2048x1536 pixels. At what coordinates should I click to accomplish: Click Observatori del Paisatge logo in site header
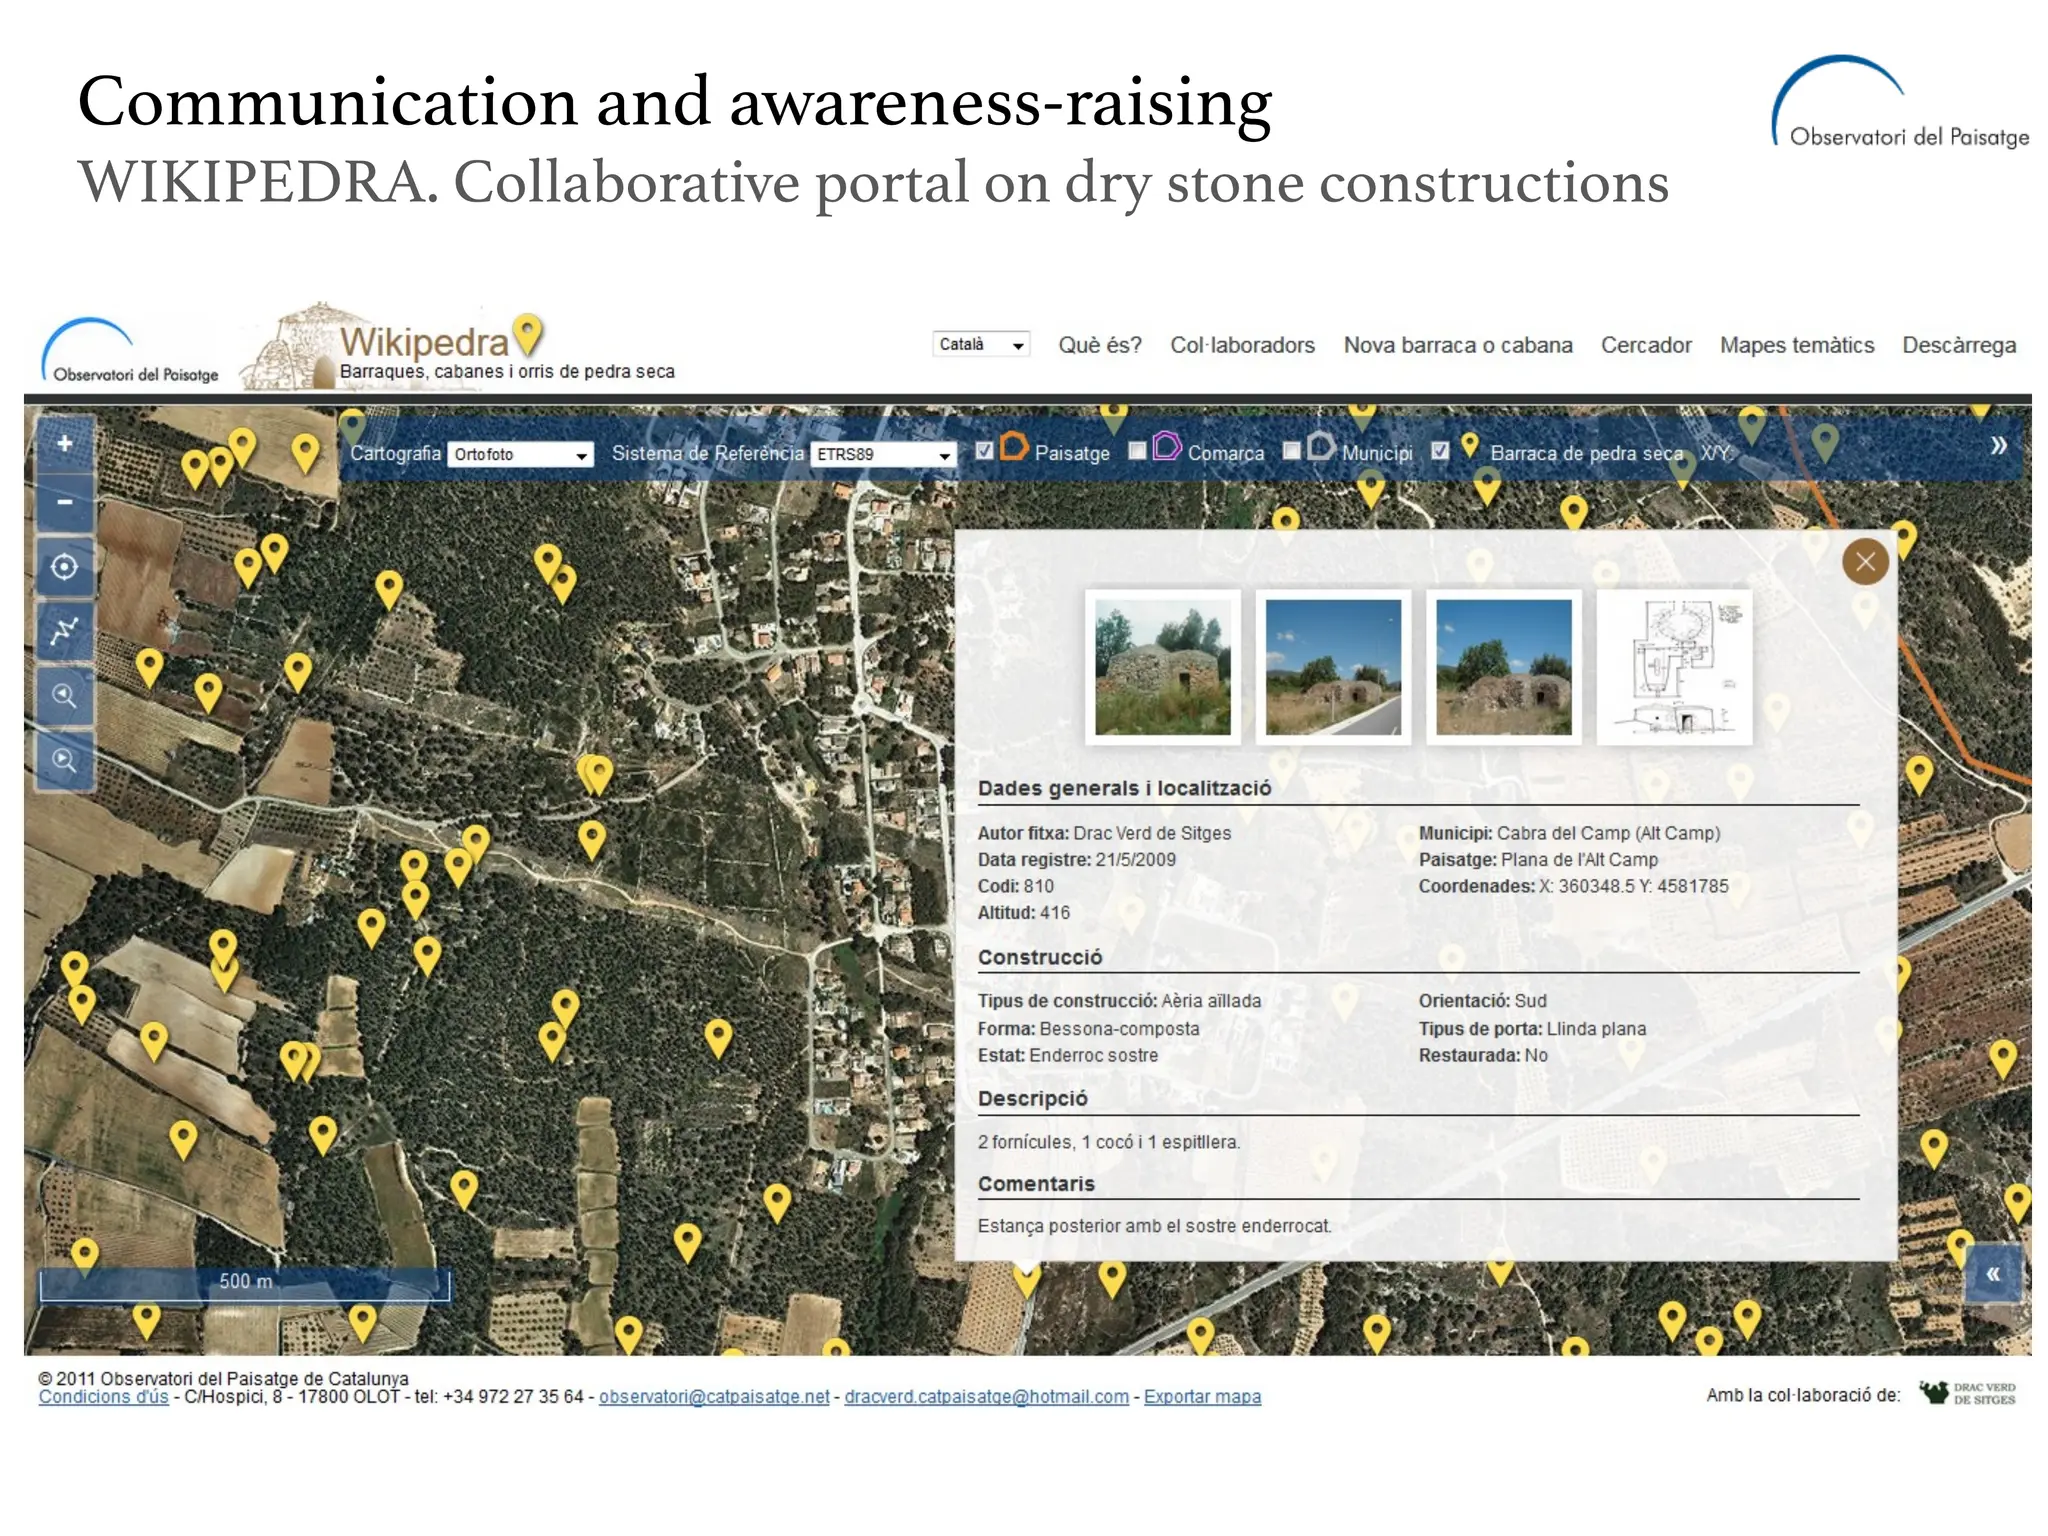[x=130, y=351]
